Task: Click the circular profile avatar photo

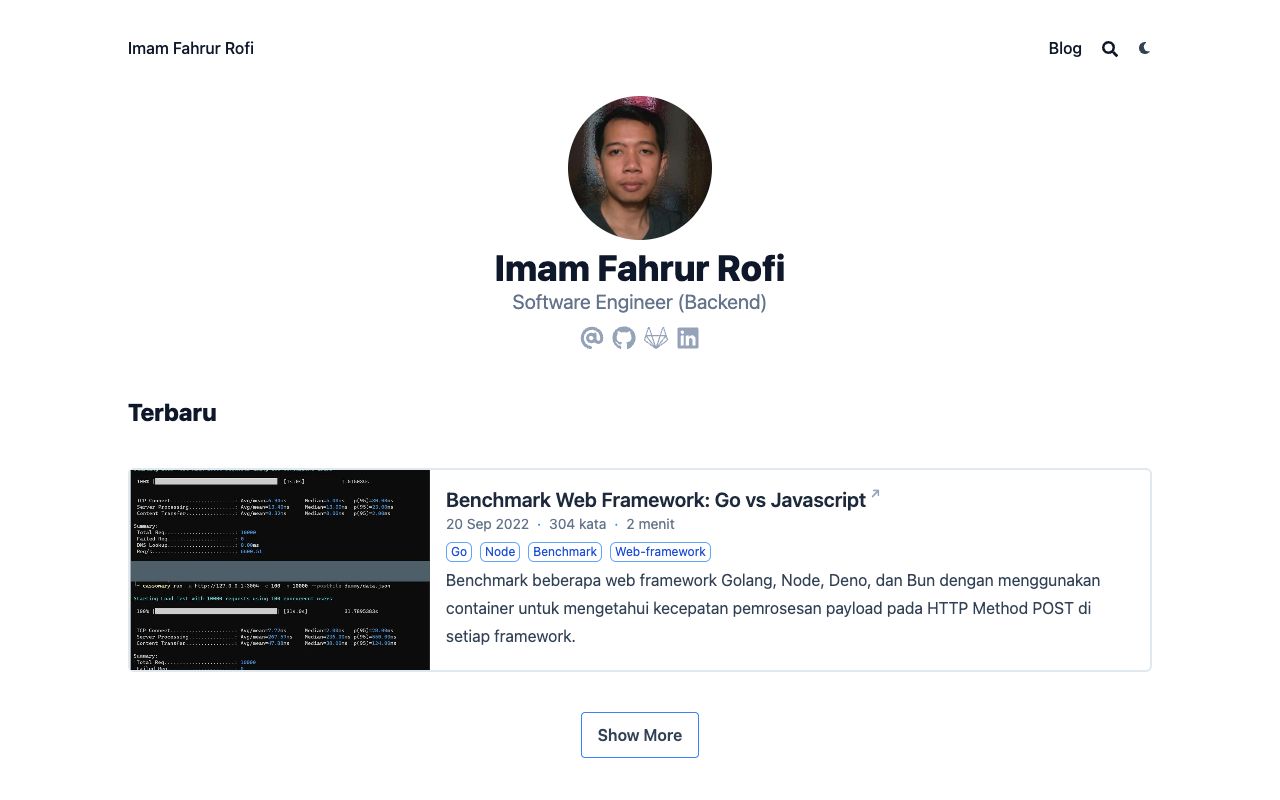Action: (x=640, y=168)
